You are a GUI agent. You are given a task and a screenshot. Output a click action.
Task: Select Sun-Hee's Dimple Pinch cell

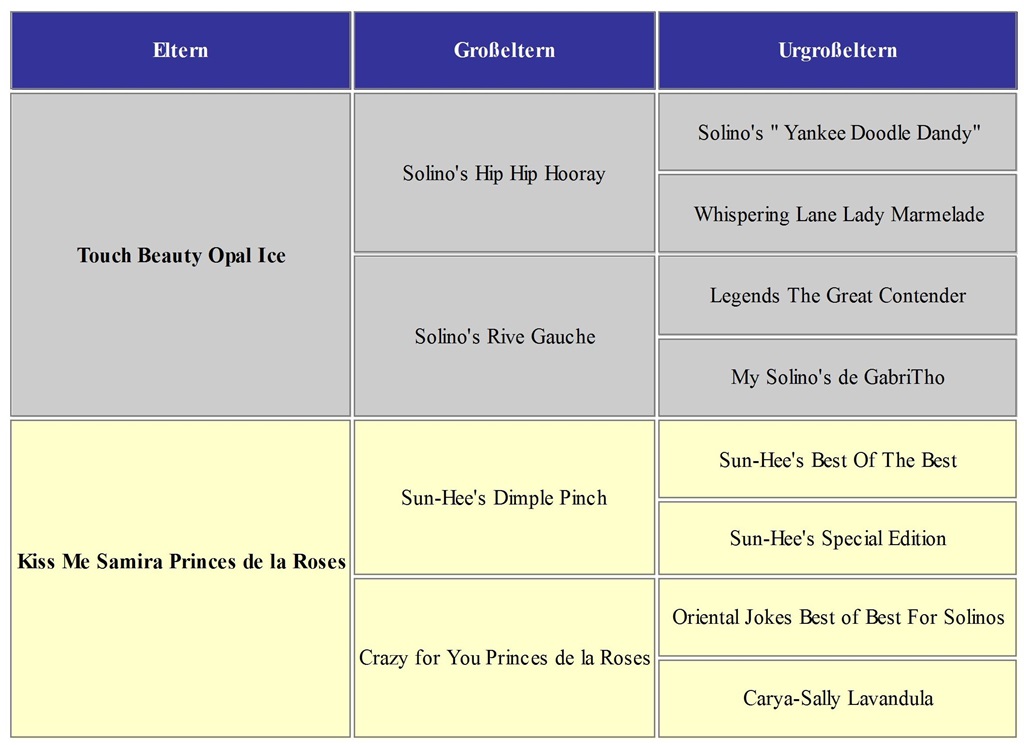tap(504, 498)
